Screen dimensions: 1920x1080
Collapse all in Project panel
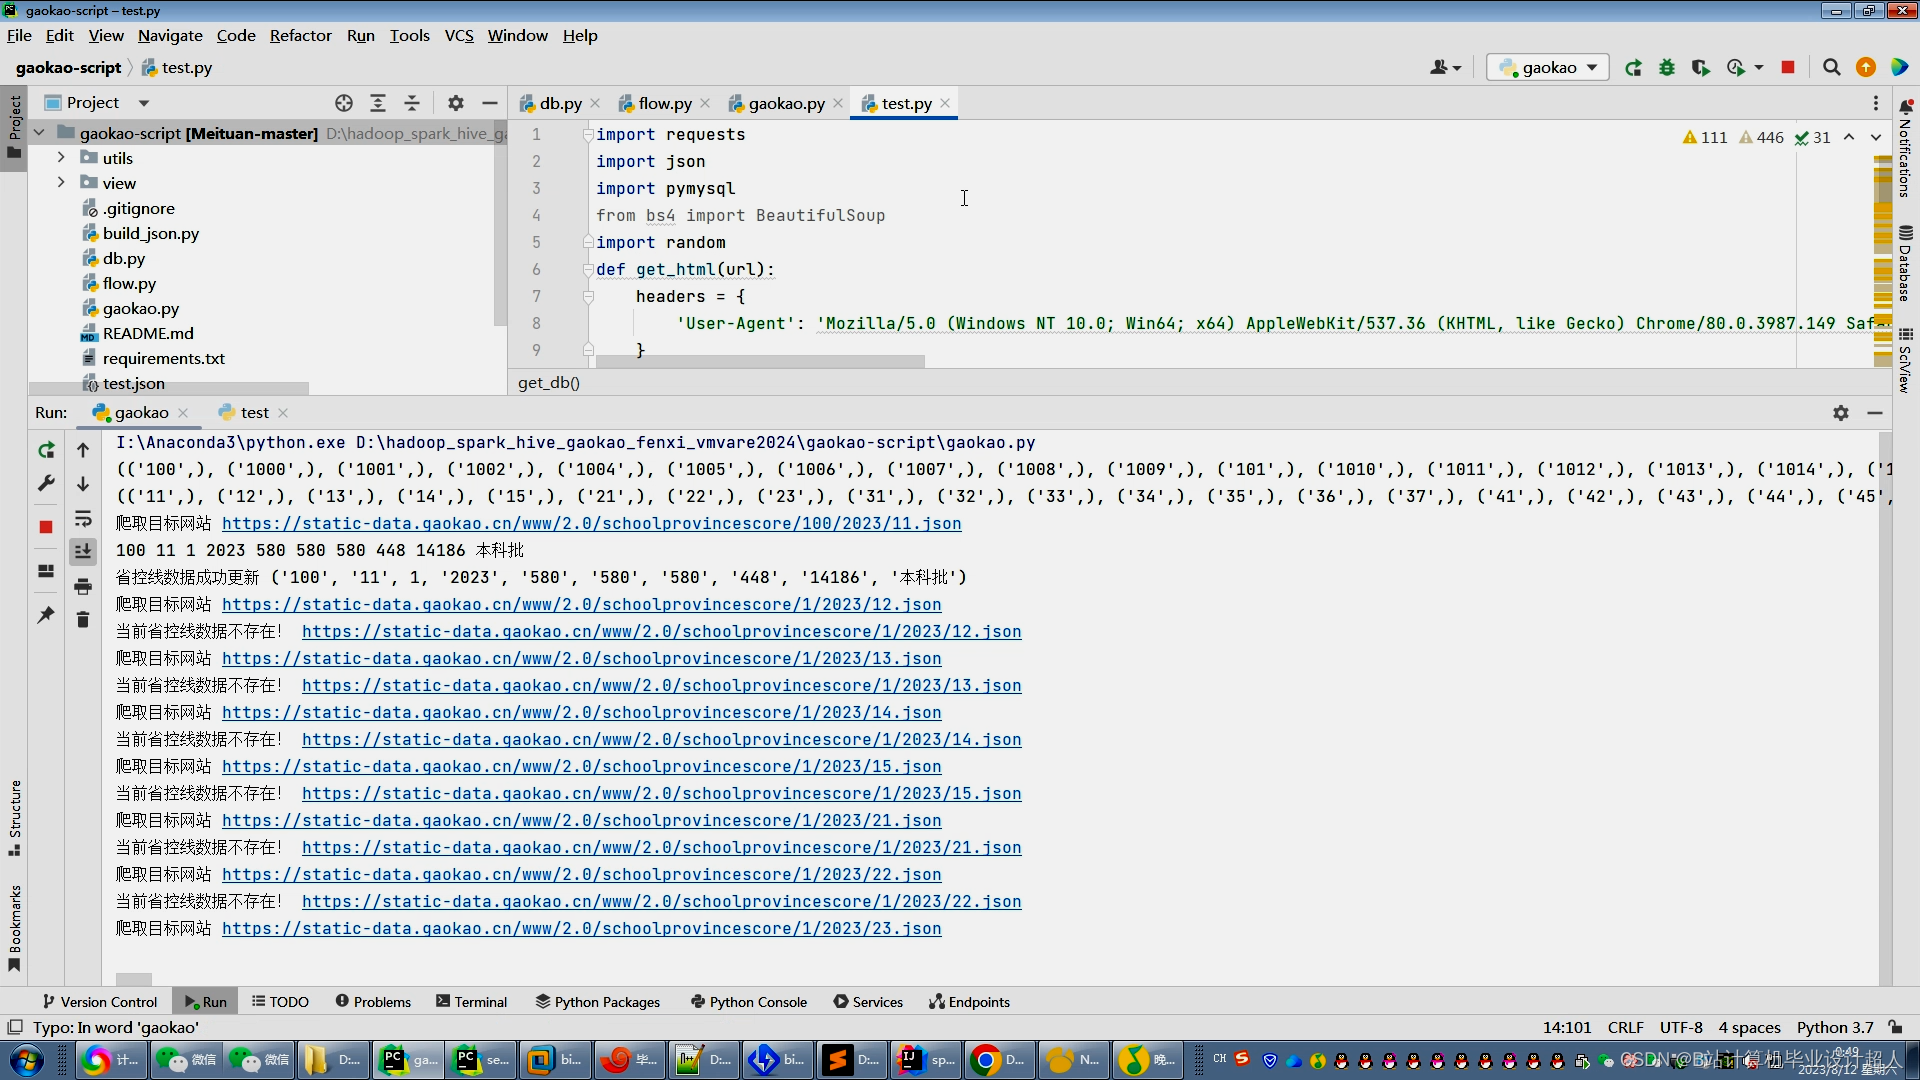tap(412, 103)
